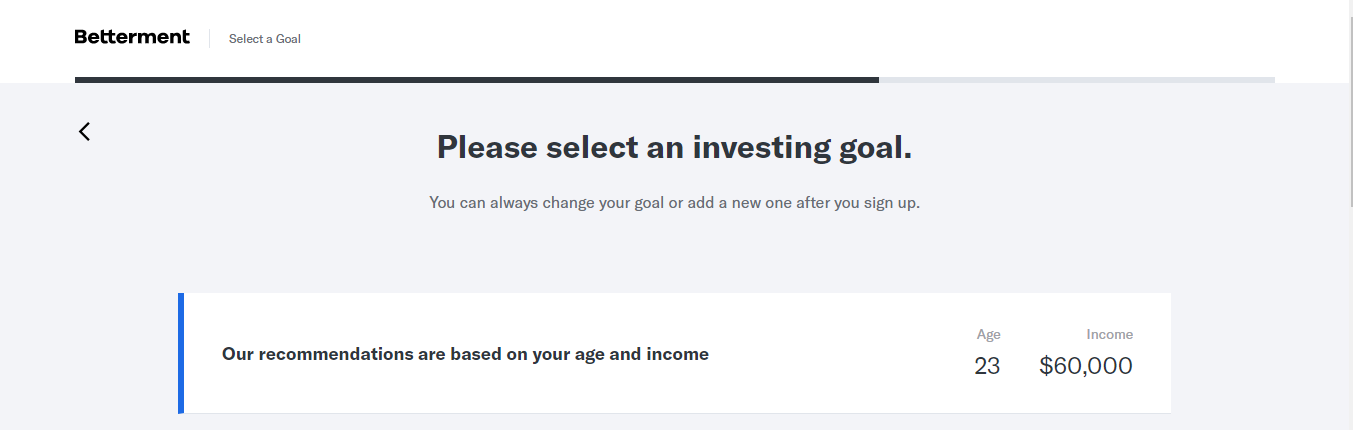
Task: Click the "Select a Goal" header label
Action: click(x=265, y=39)
